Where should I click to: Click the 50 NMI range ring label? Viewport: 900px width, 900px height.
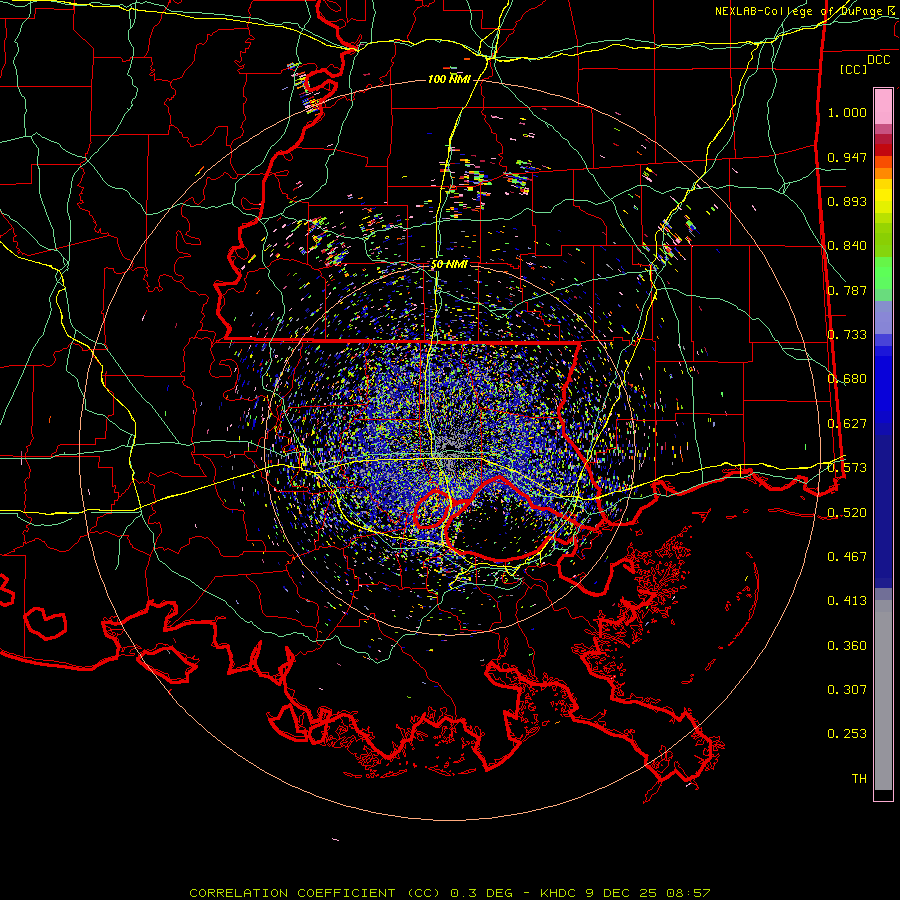point(449,265)
